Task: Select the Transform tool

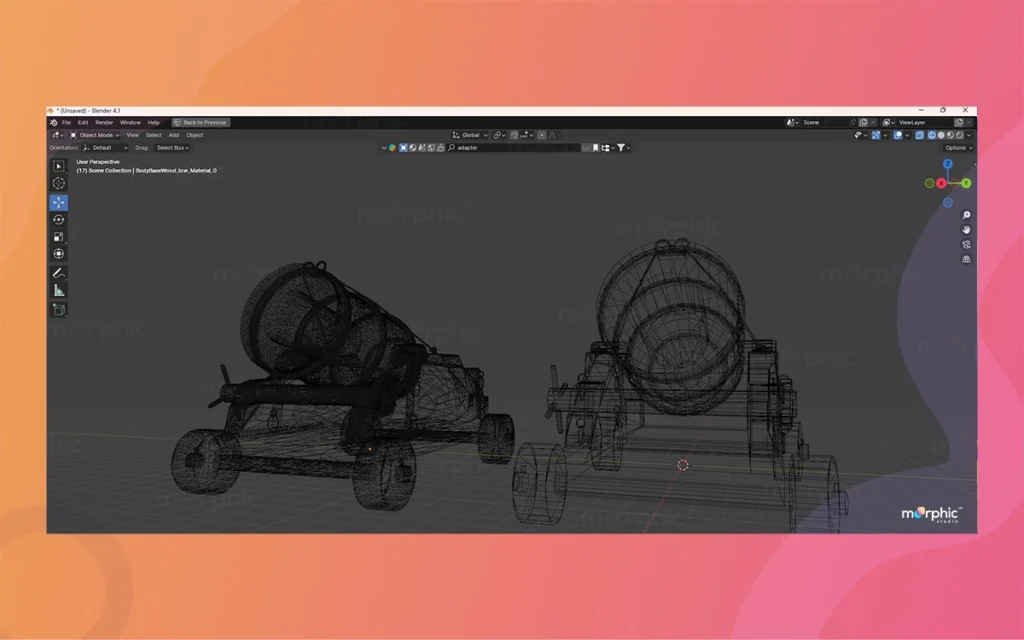Action: click(59, 253)
